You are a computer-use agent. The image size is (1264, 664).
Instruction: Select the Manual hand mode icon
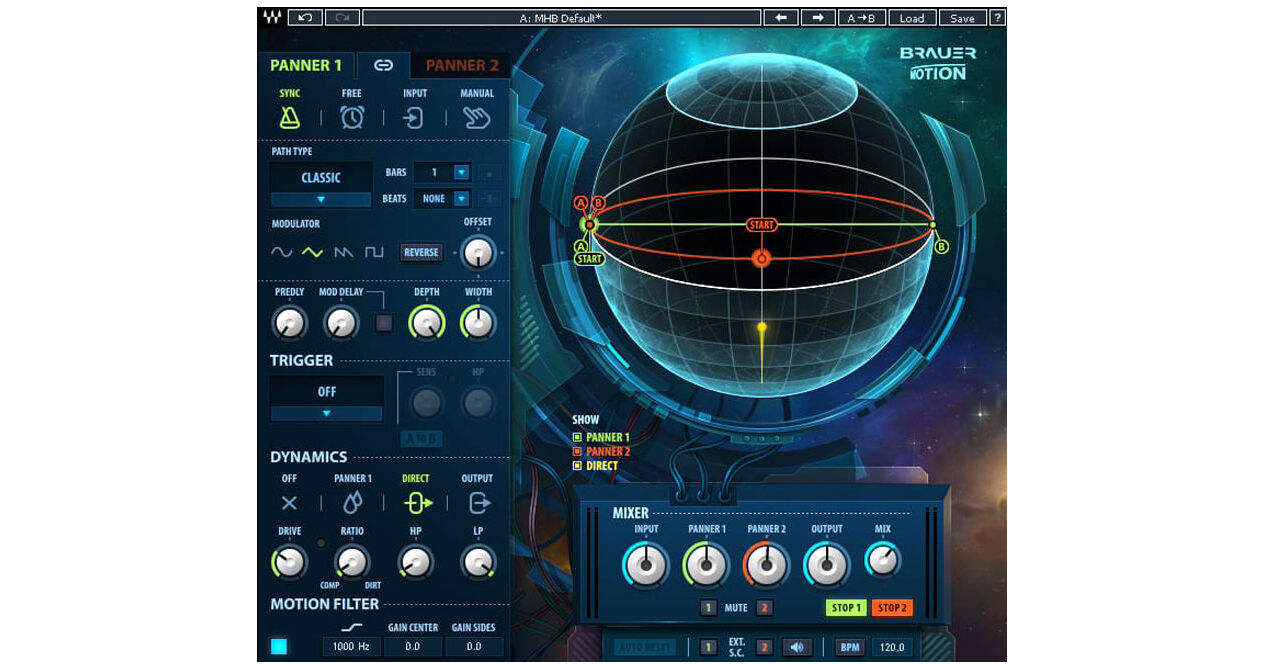[x=477, y=117]
